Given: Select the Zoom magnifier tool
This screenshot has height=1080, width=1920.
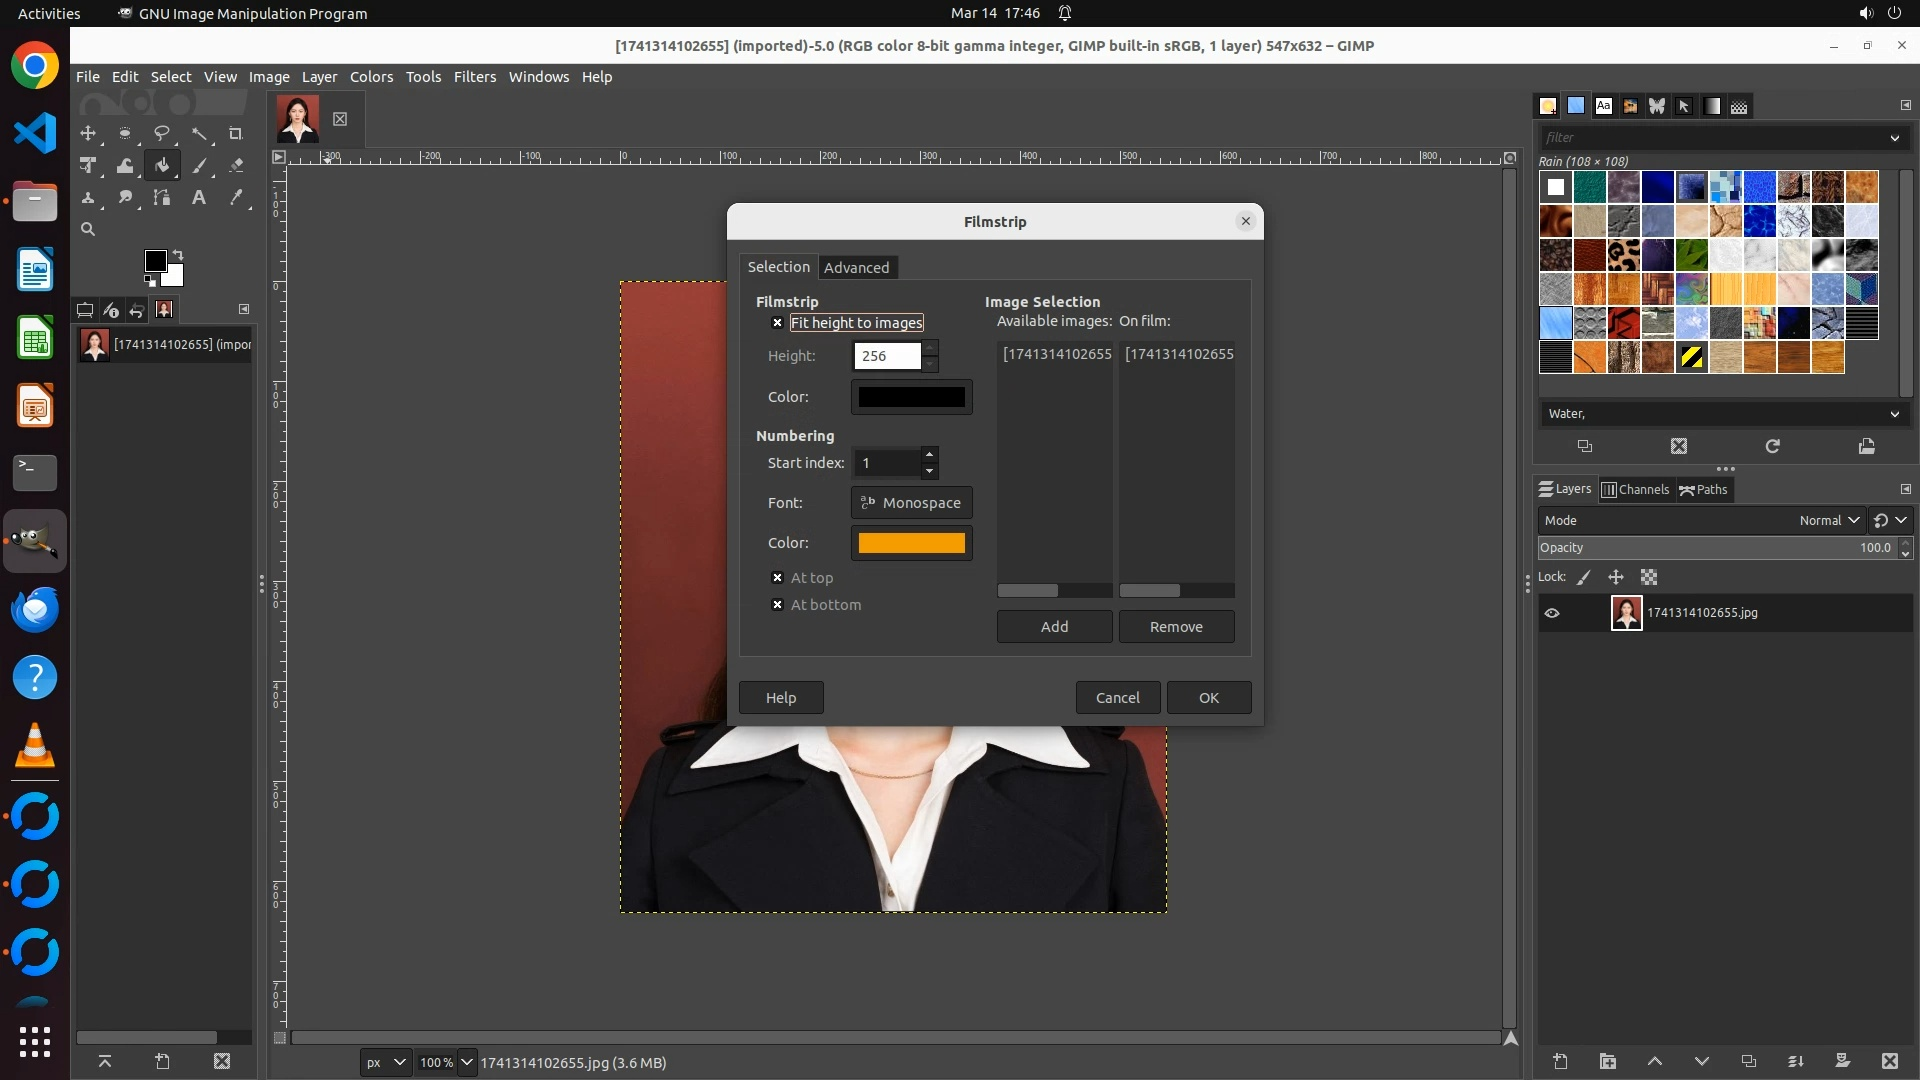Looking at the screenshot, I should 88,230.
